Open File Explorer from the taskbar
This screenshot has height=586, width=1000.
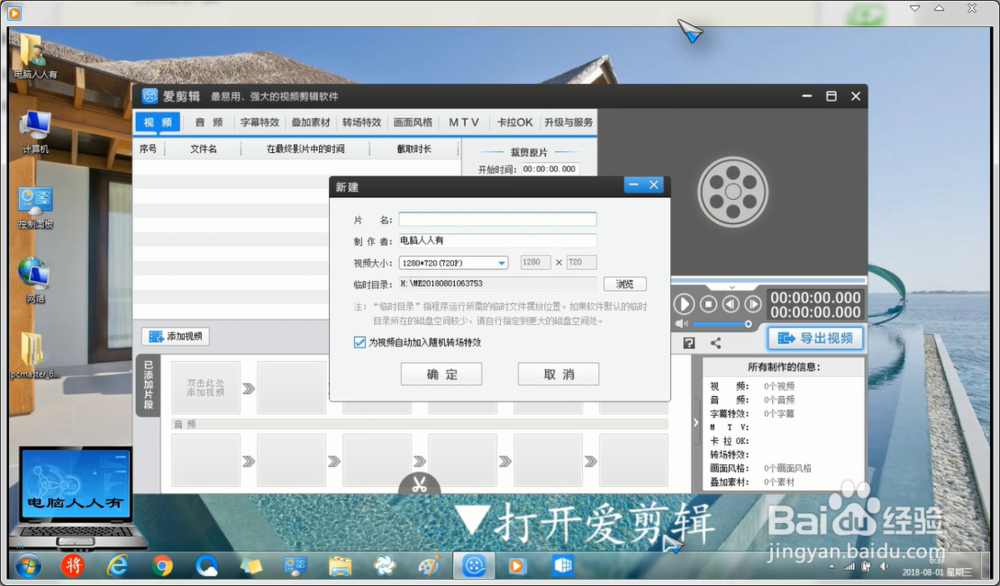(341, 566)
